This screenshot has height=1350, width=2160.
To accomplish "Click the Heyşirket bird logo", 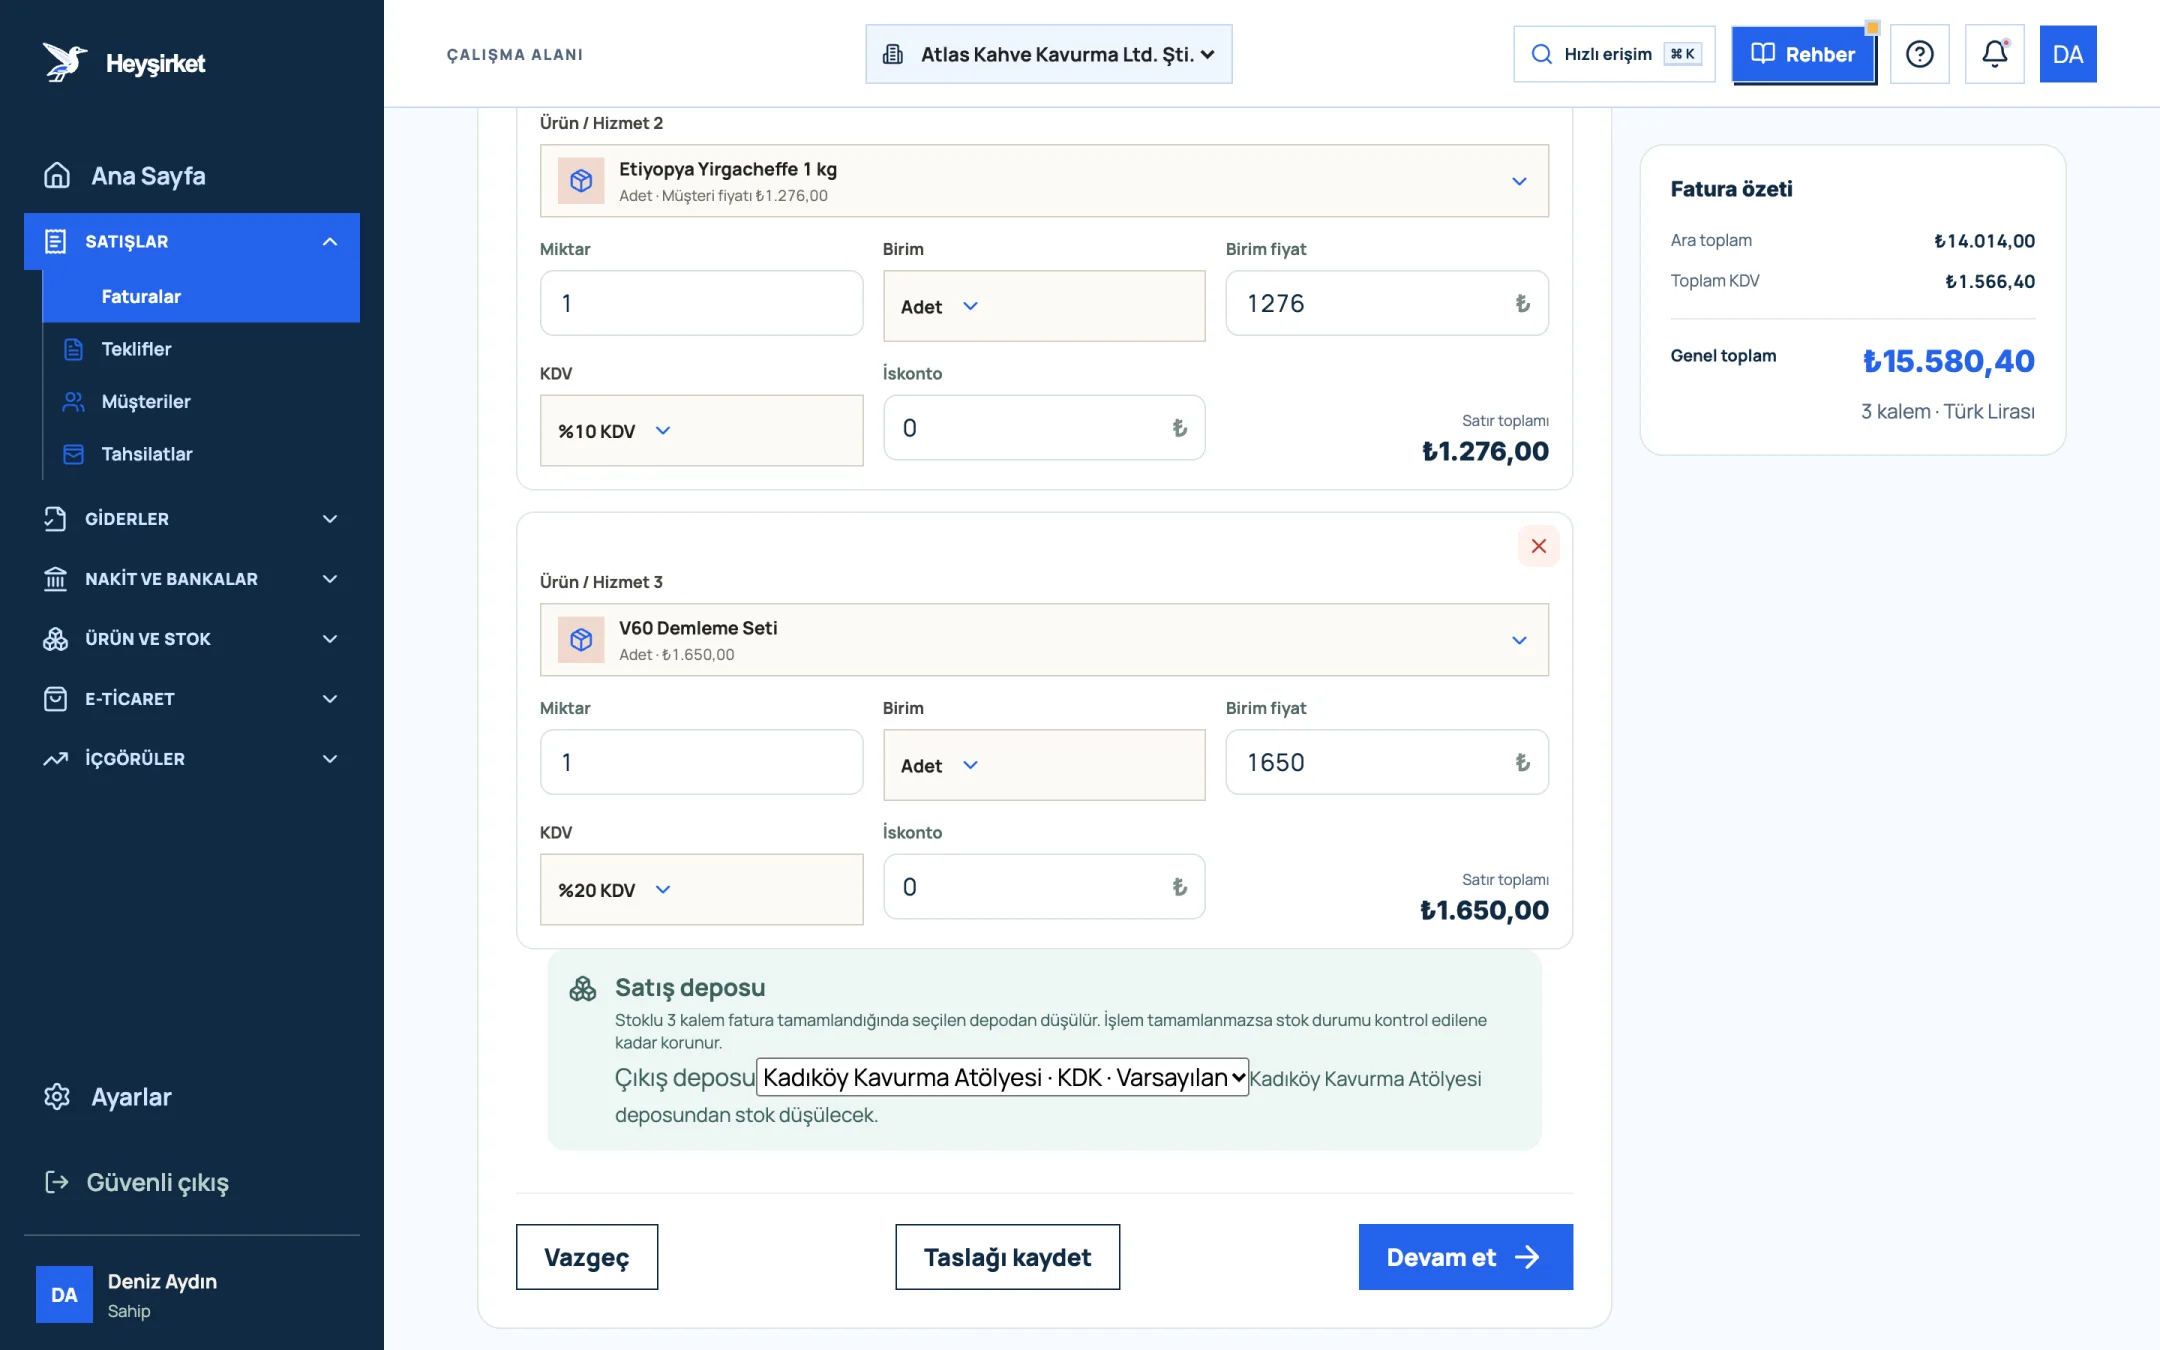I will [x=64, y=62].
